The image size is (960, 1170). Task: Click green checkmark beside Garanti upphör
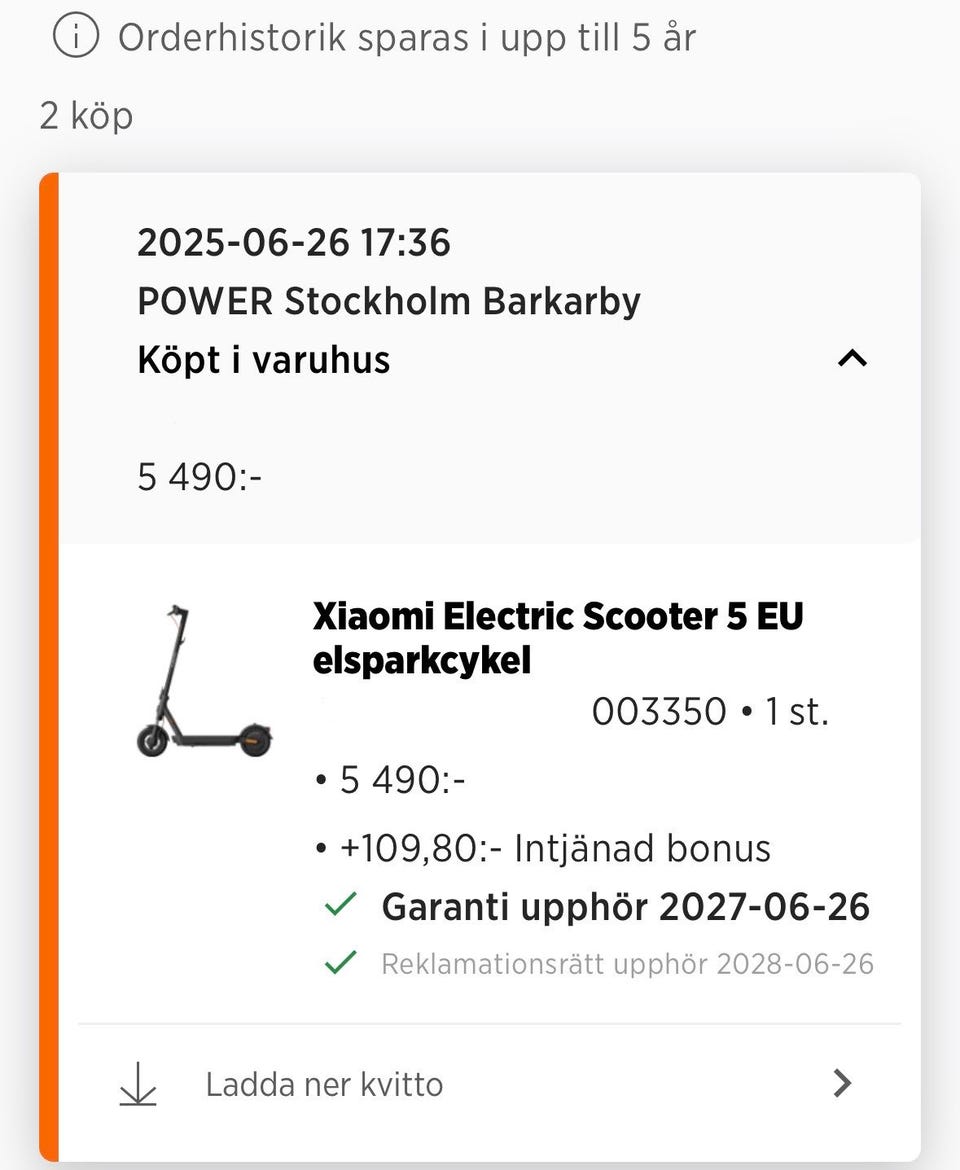(x=341, y=907)
